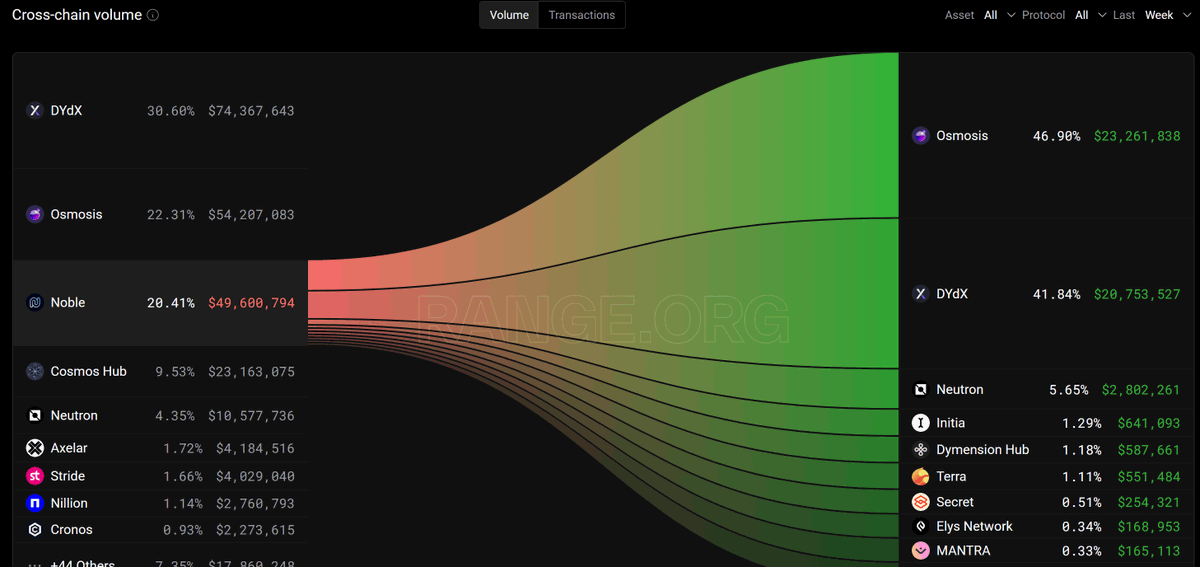Screen dimensions: 1200x567
Task: Click the DYdX logo in source list
Action: (35, 111)
